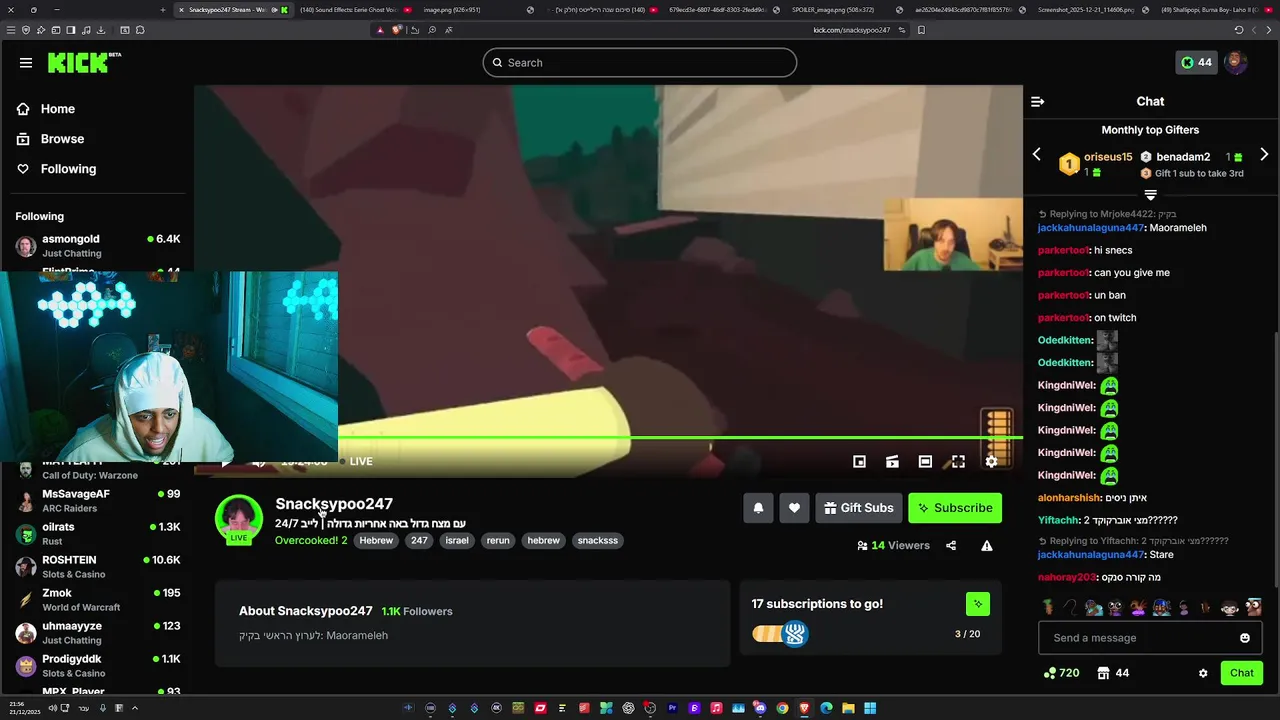Click the 14 Viewers count

pyautogui.click(x=894, y=546)
